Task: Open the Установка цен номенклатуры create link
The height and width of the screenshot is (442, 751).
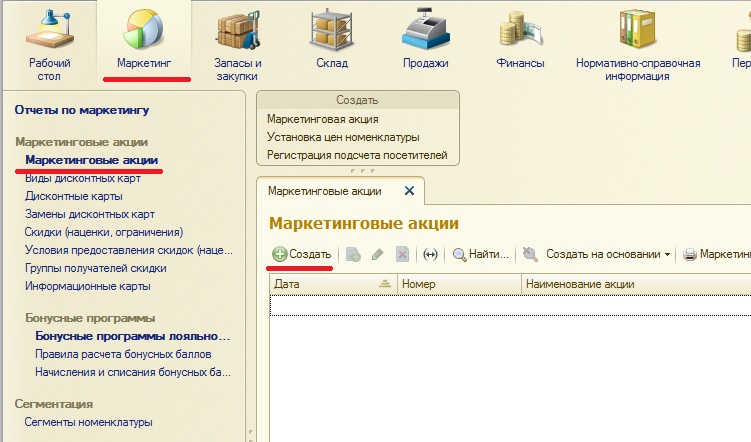Action: coord(343,137)
